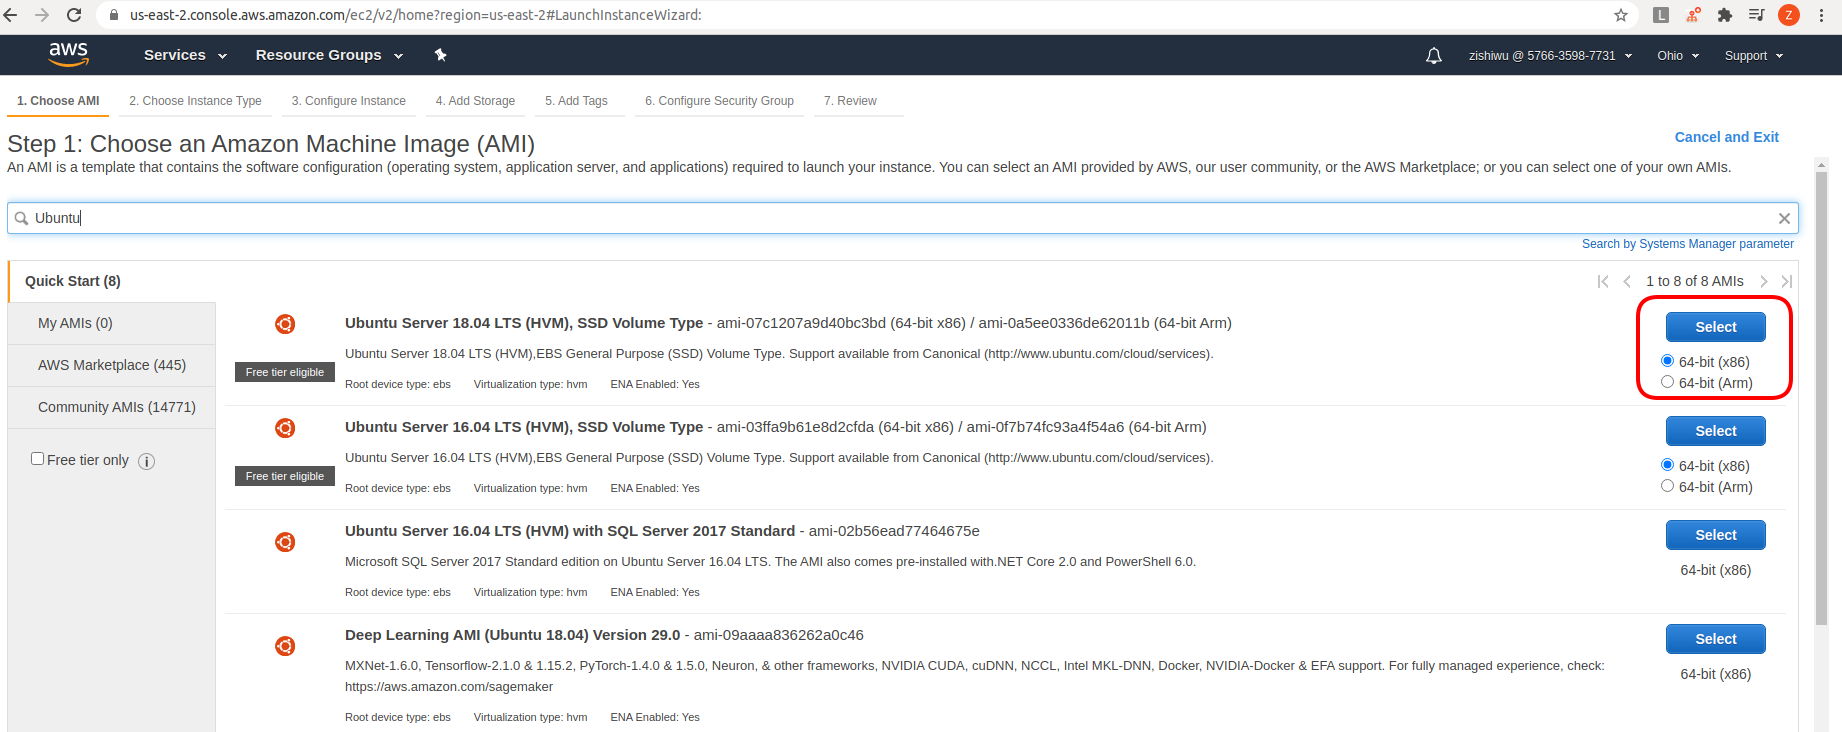Screen dimensions: 1842x732
Task: Click the browser address bar URL
Action: pos(416,15)
